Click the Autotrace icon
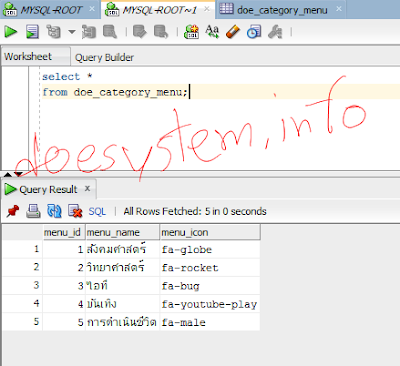 pyautogui.click(x=89, y=32)
